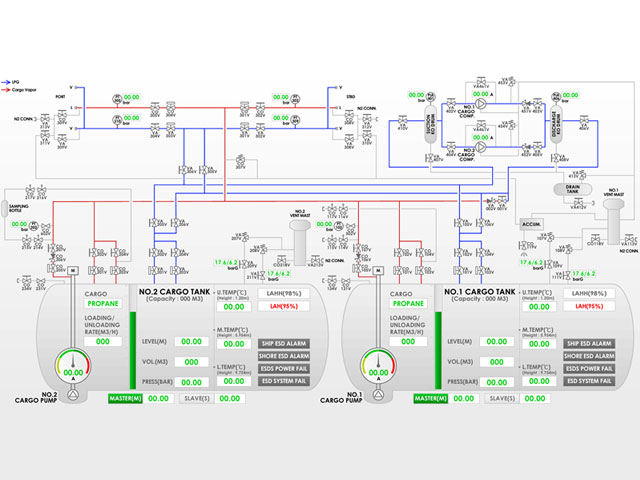Click the PROPANE cargo field of NO.2 tank
This screenshot has width=640, height=480.
tap(103, 304)
